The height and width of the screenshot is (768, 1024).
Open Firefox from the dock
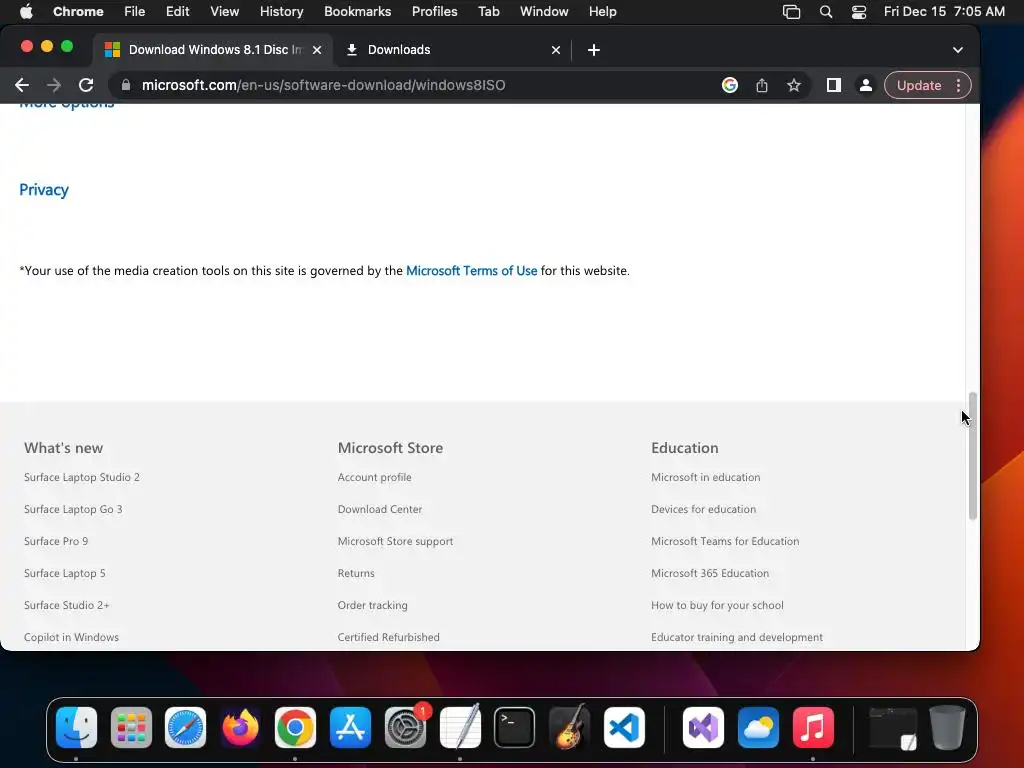240,728
